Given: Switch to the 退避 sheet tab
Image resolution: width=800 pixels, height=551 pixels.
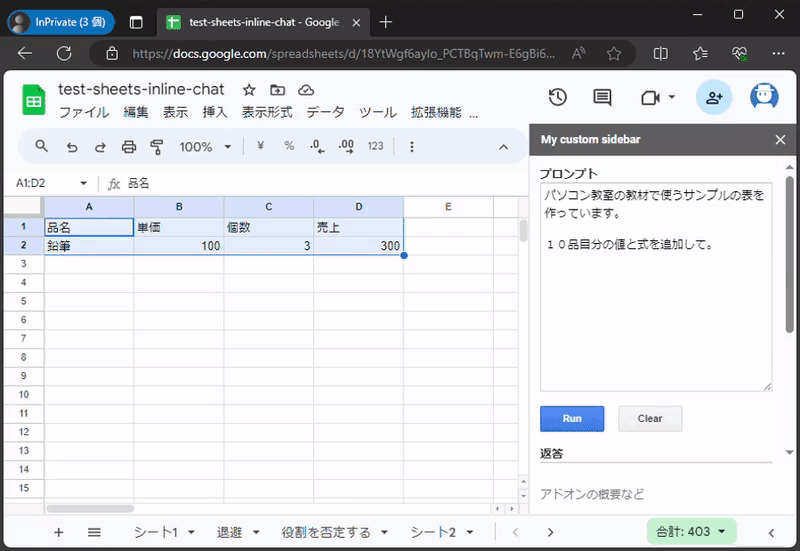Looking at the screenshot, I should 229,533.
